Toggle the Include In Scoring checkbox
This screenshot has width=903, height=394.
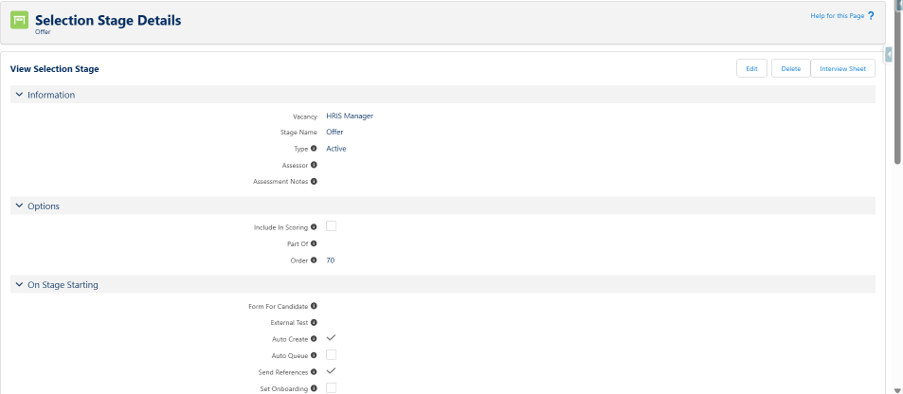(331, 226)
